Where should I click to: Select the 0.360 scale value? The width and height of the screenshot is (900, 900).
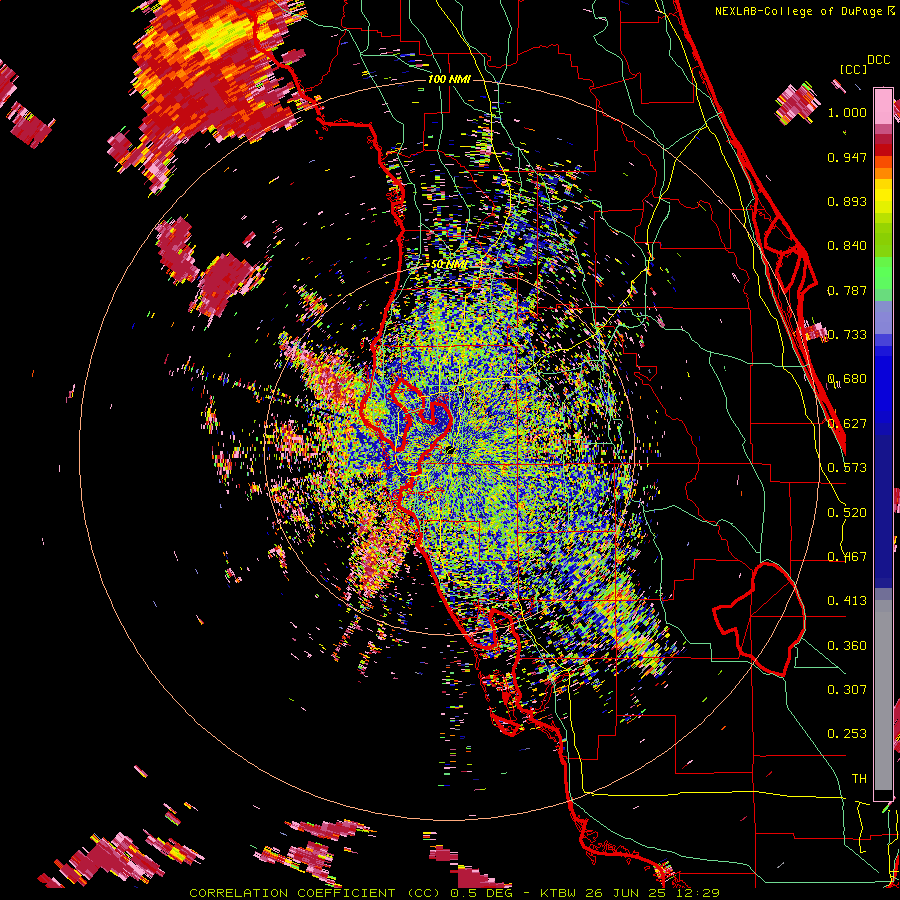847,646
